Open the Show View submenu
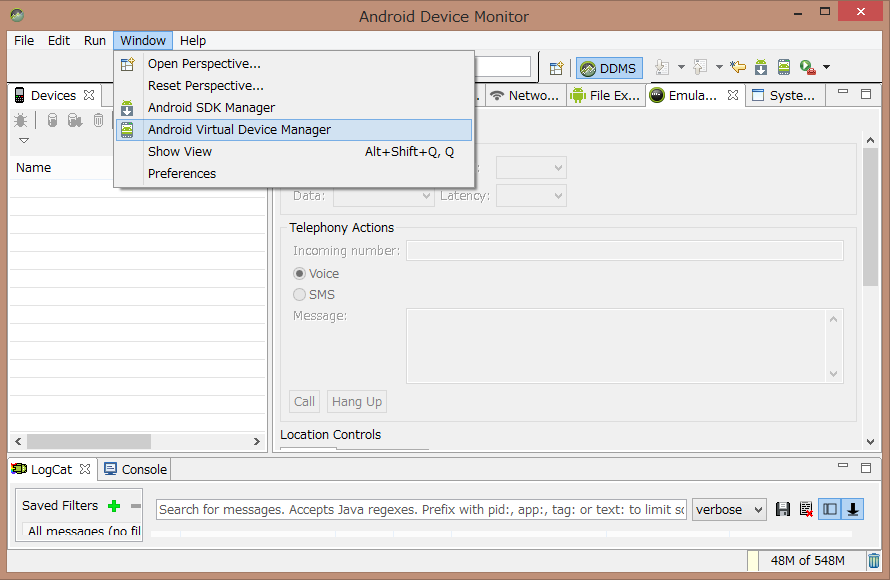This screenshot has width=890, height=580. coord(294,152)
